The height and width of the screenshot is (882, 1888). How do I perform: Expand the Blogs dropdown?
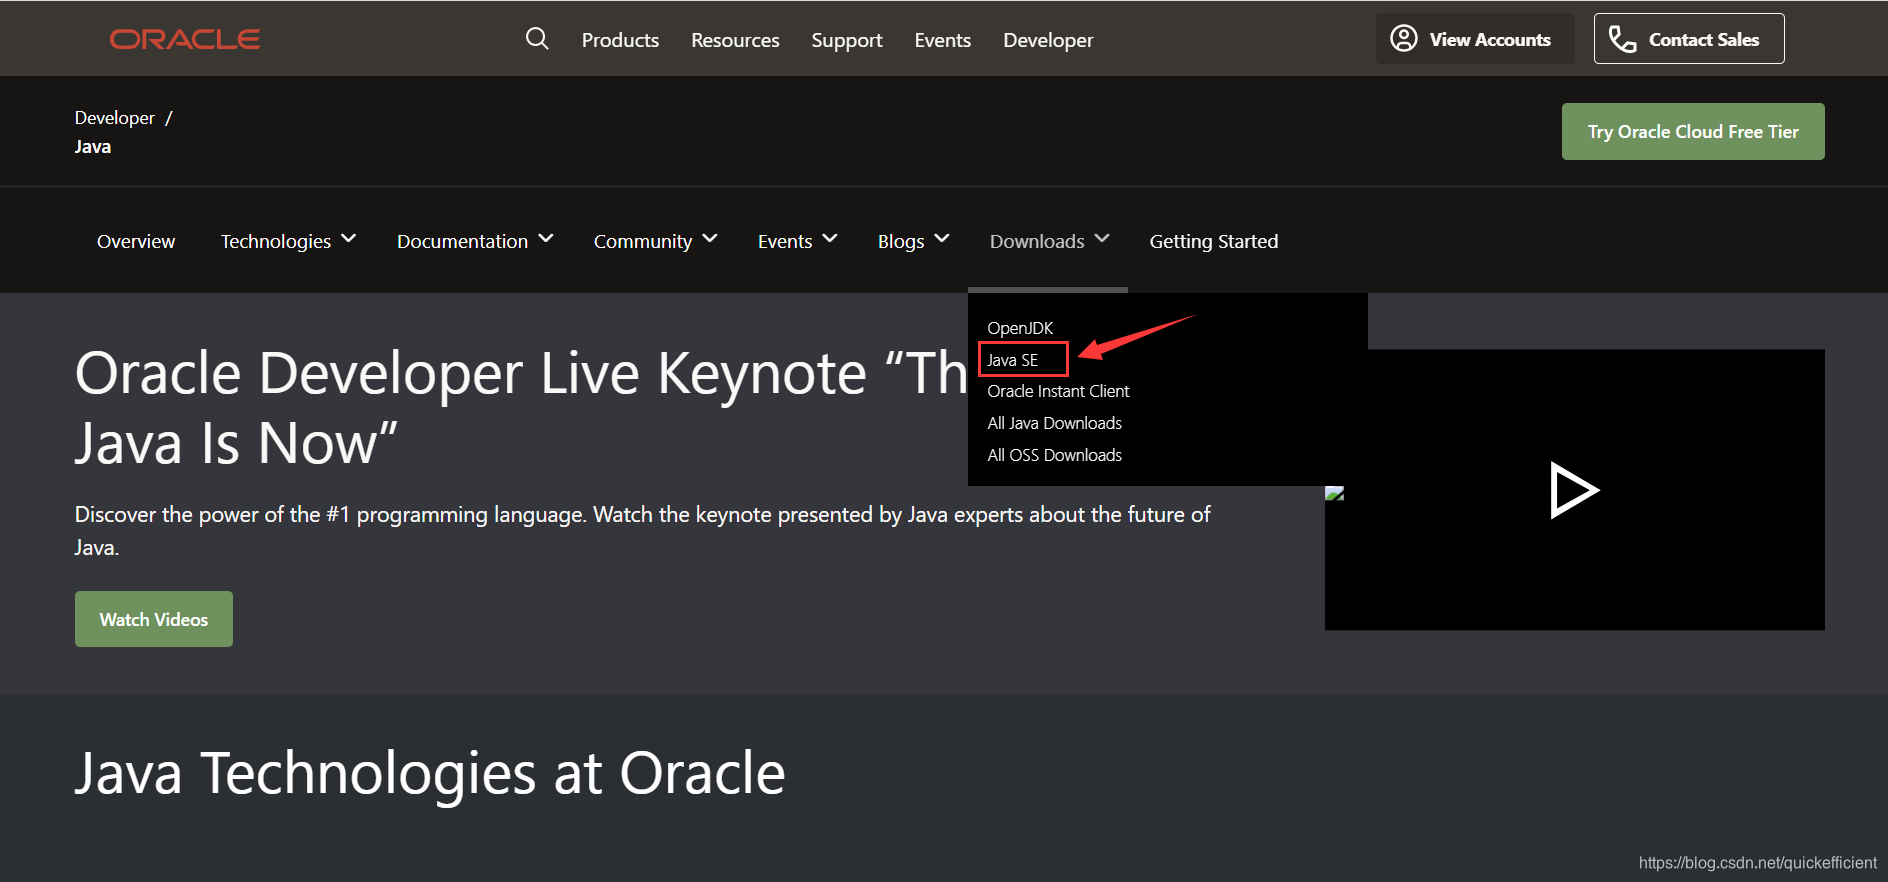click(913, 241)
